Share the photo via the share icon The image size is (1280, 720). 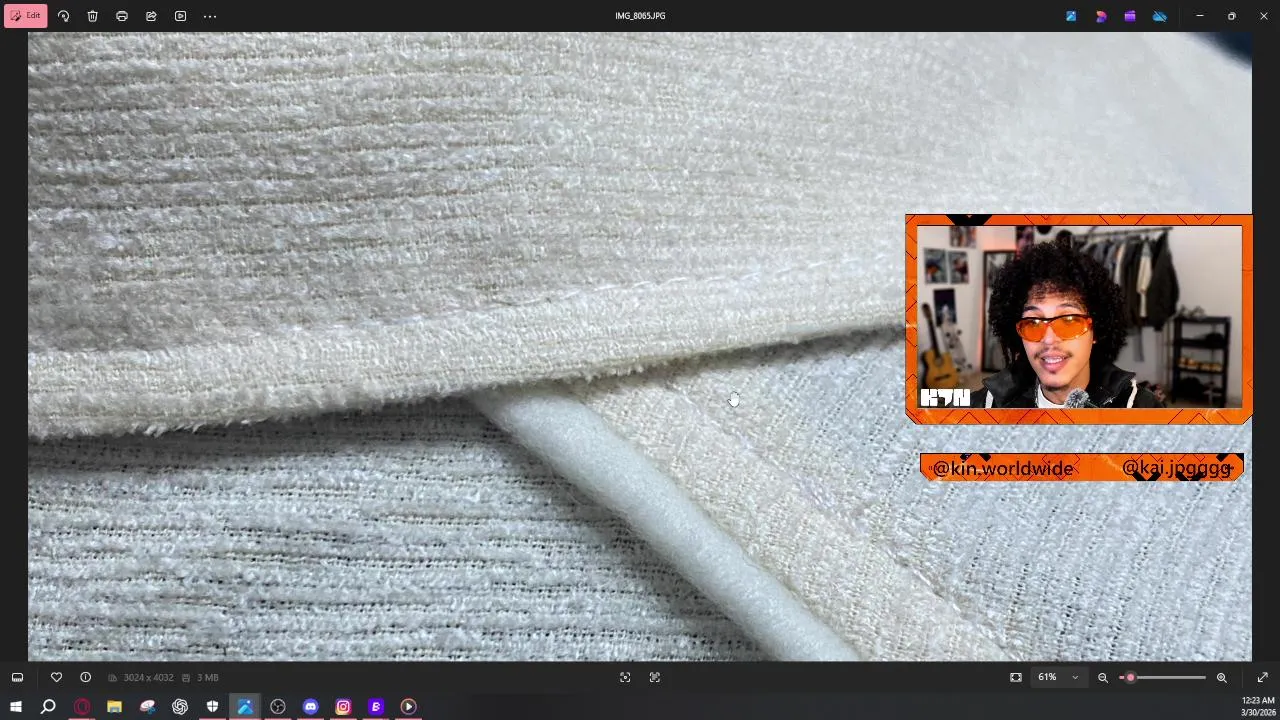(x=151, y=16)
